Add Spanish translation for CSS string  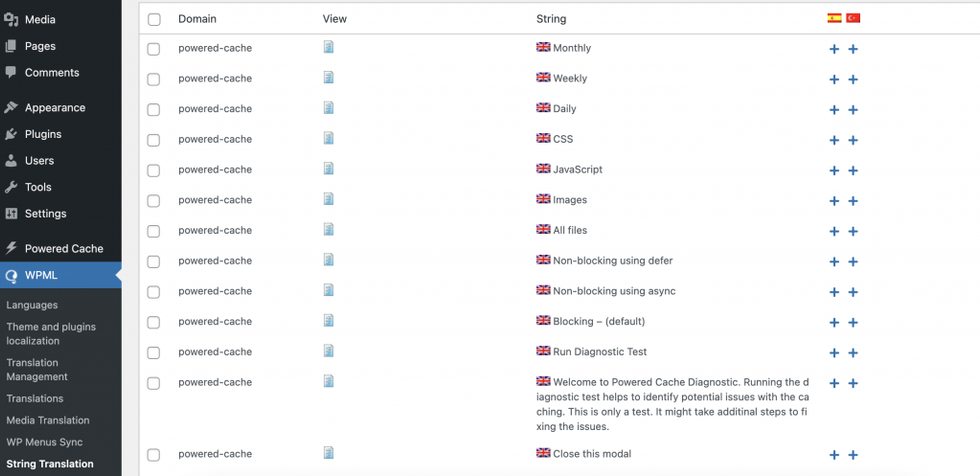coord(834,140)
